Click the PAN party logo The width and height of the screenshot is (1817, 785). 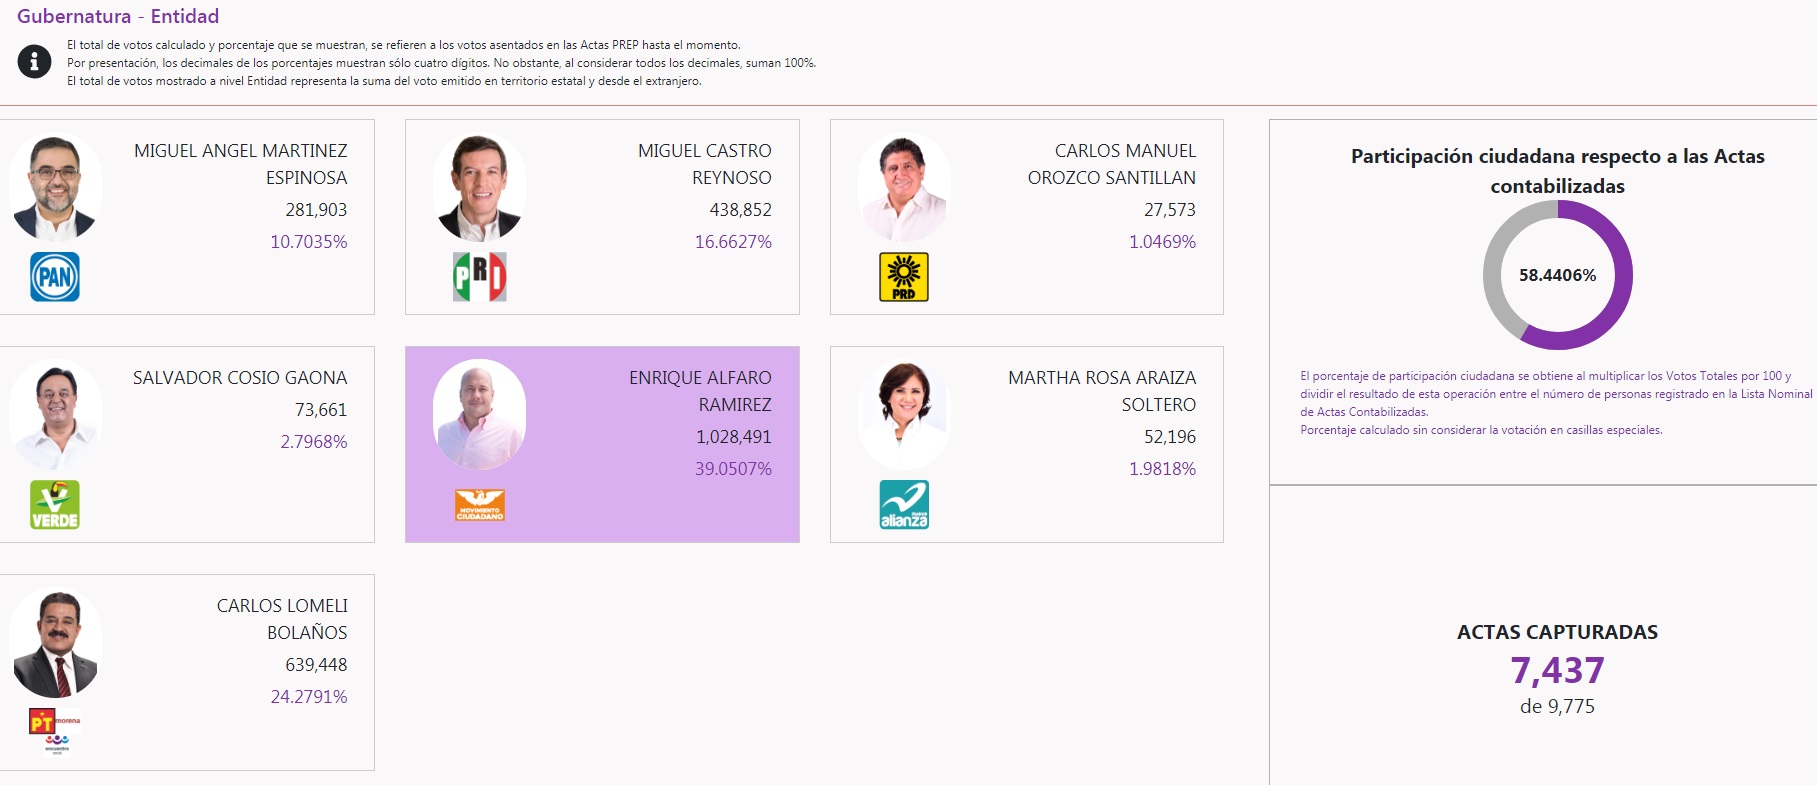[x=55, y=277]
